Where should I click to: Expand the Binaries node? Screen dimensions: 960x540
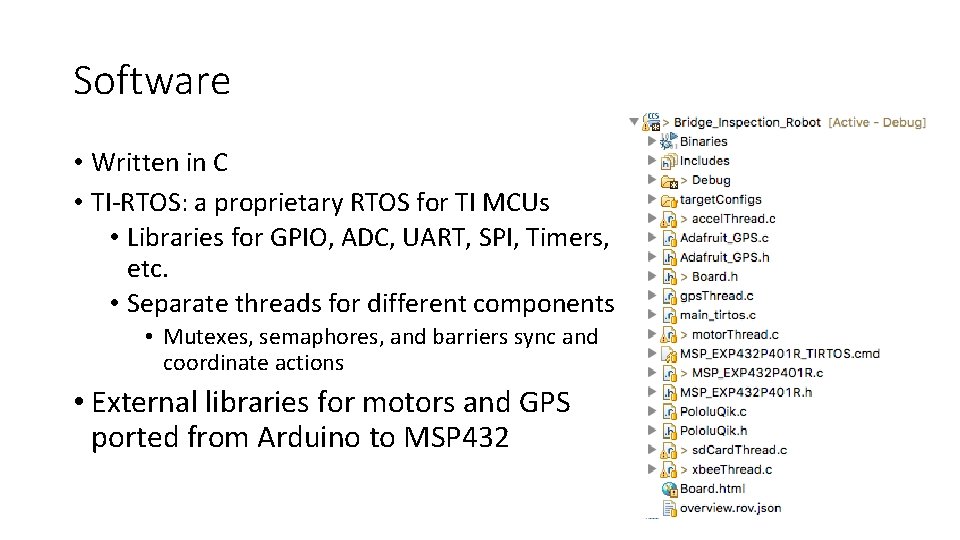[x=651, y=141]
